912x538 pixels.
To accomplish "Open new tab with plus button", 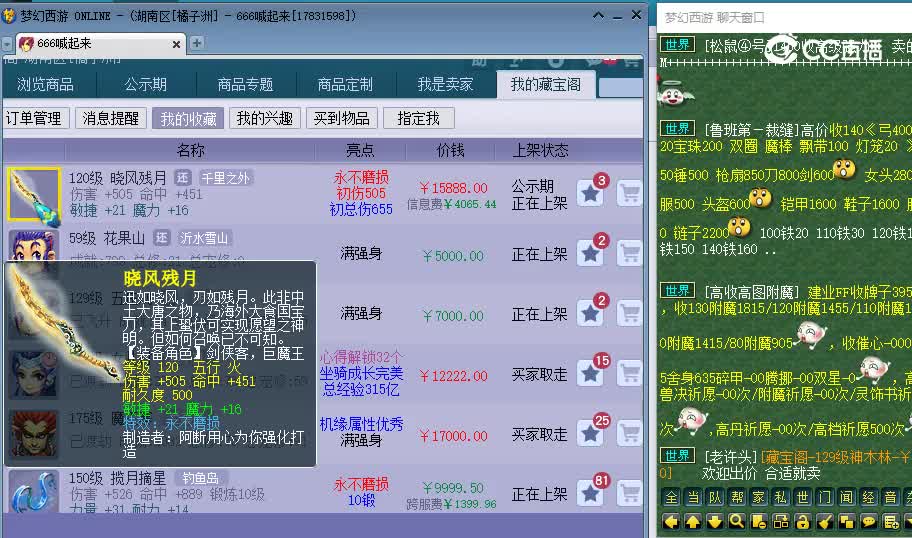I will pos(197,43).
